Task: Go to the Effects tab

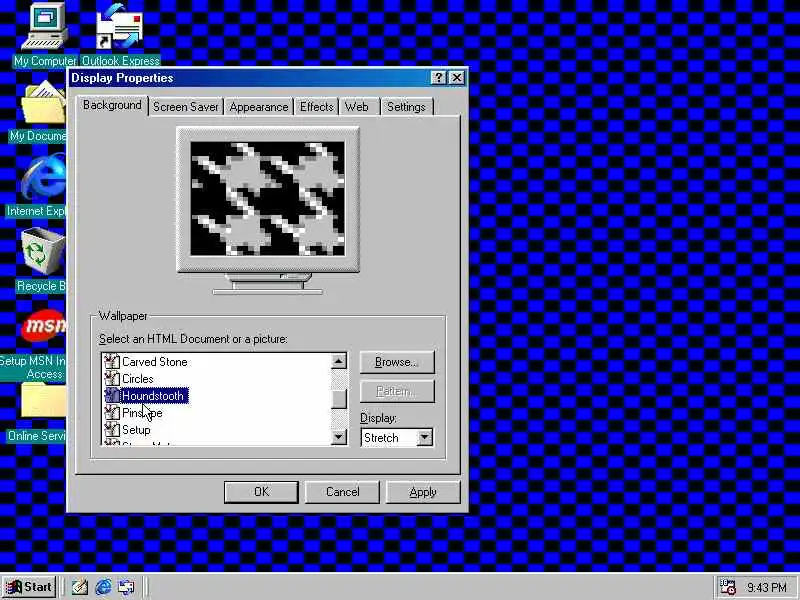Action: point(316,107)
